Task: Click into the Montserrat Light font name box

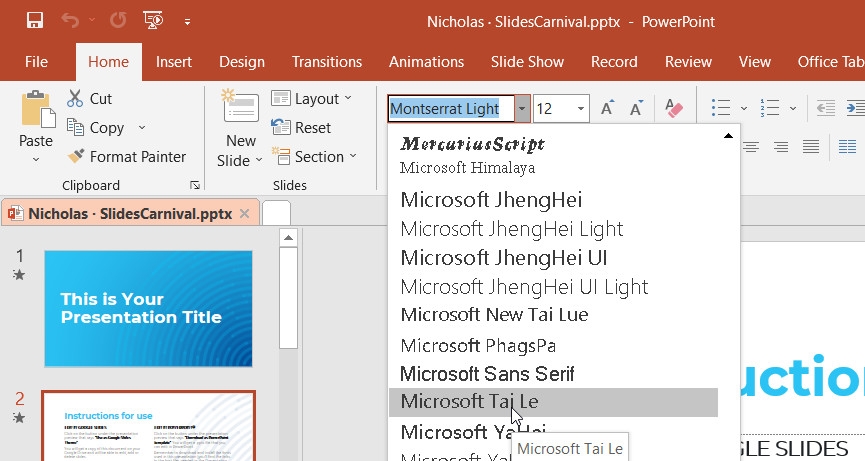Action: click(x=451, y=109)
